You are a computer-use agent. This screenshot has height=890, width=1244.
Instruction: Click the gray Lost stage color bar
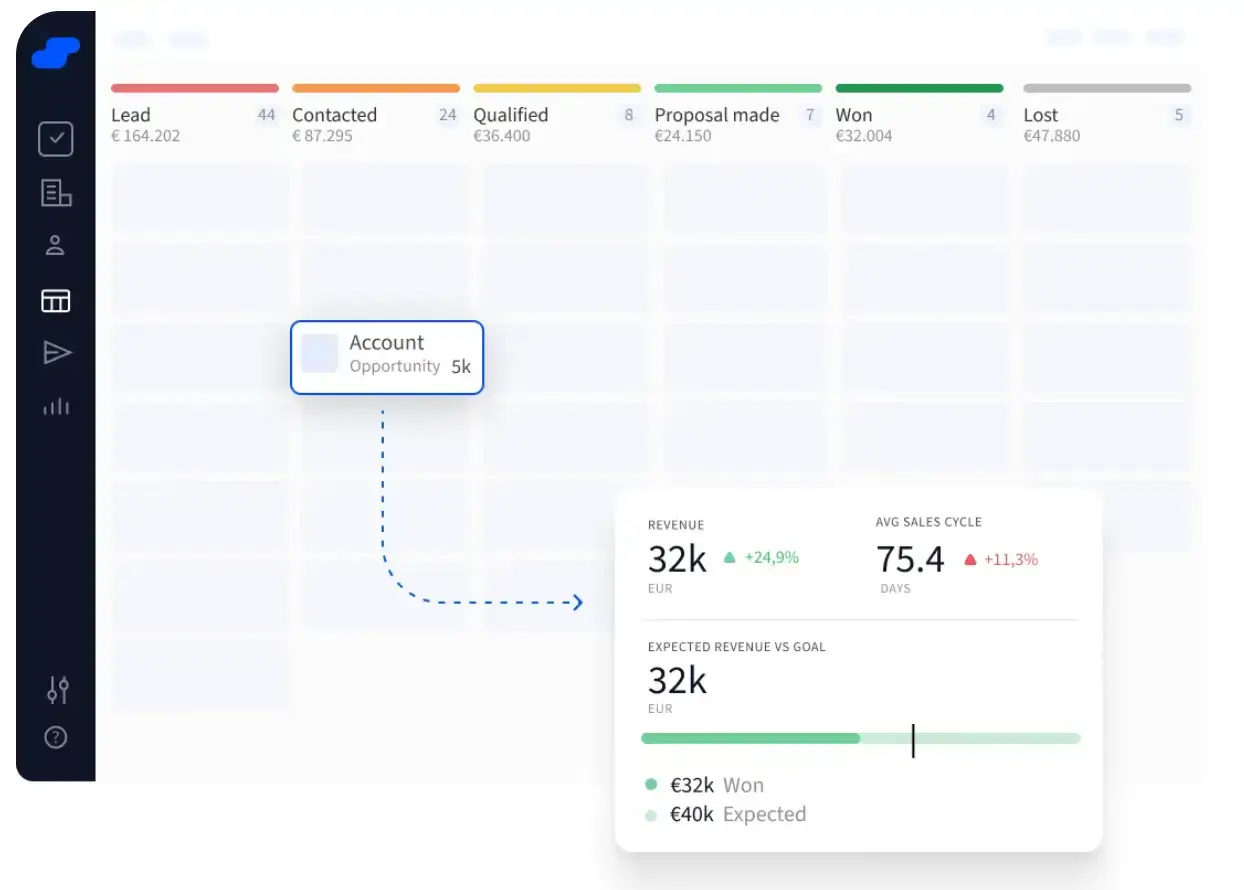[x=1107, y=88]
